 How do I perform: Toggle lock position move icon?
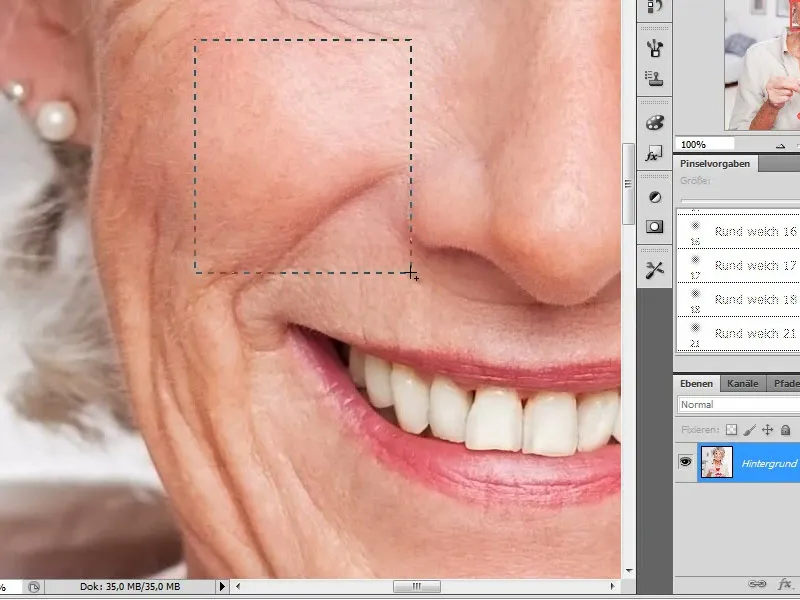767,429
